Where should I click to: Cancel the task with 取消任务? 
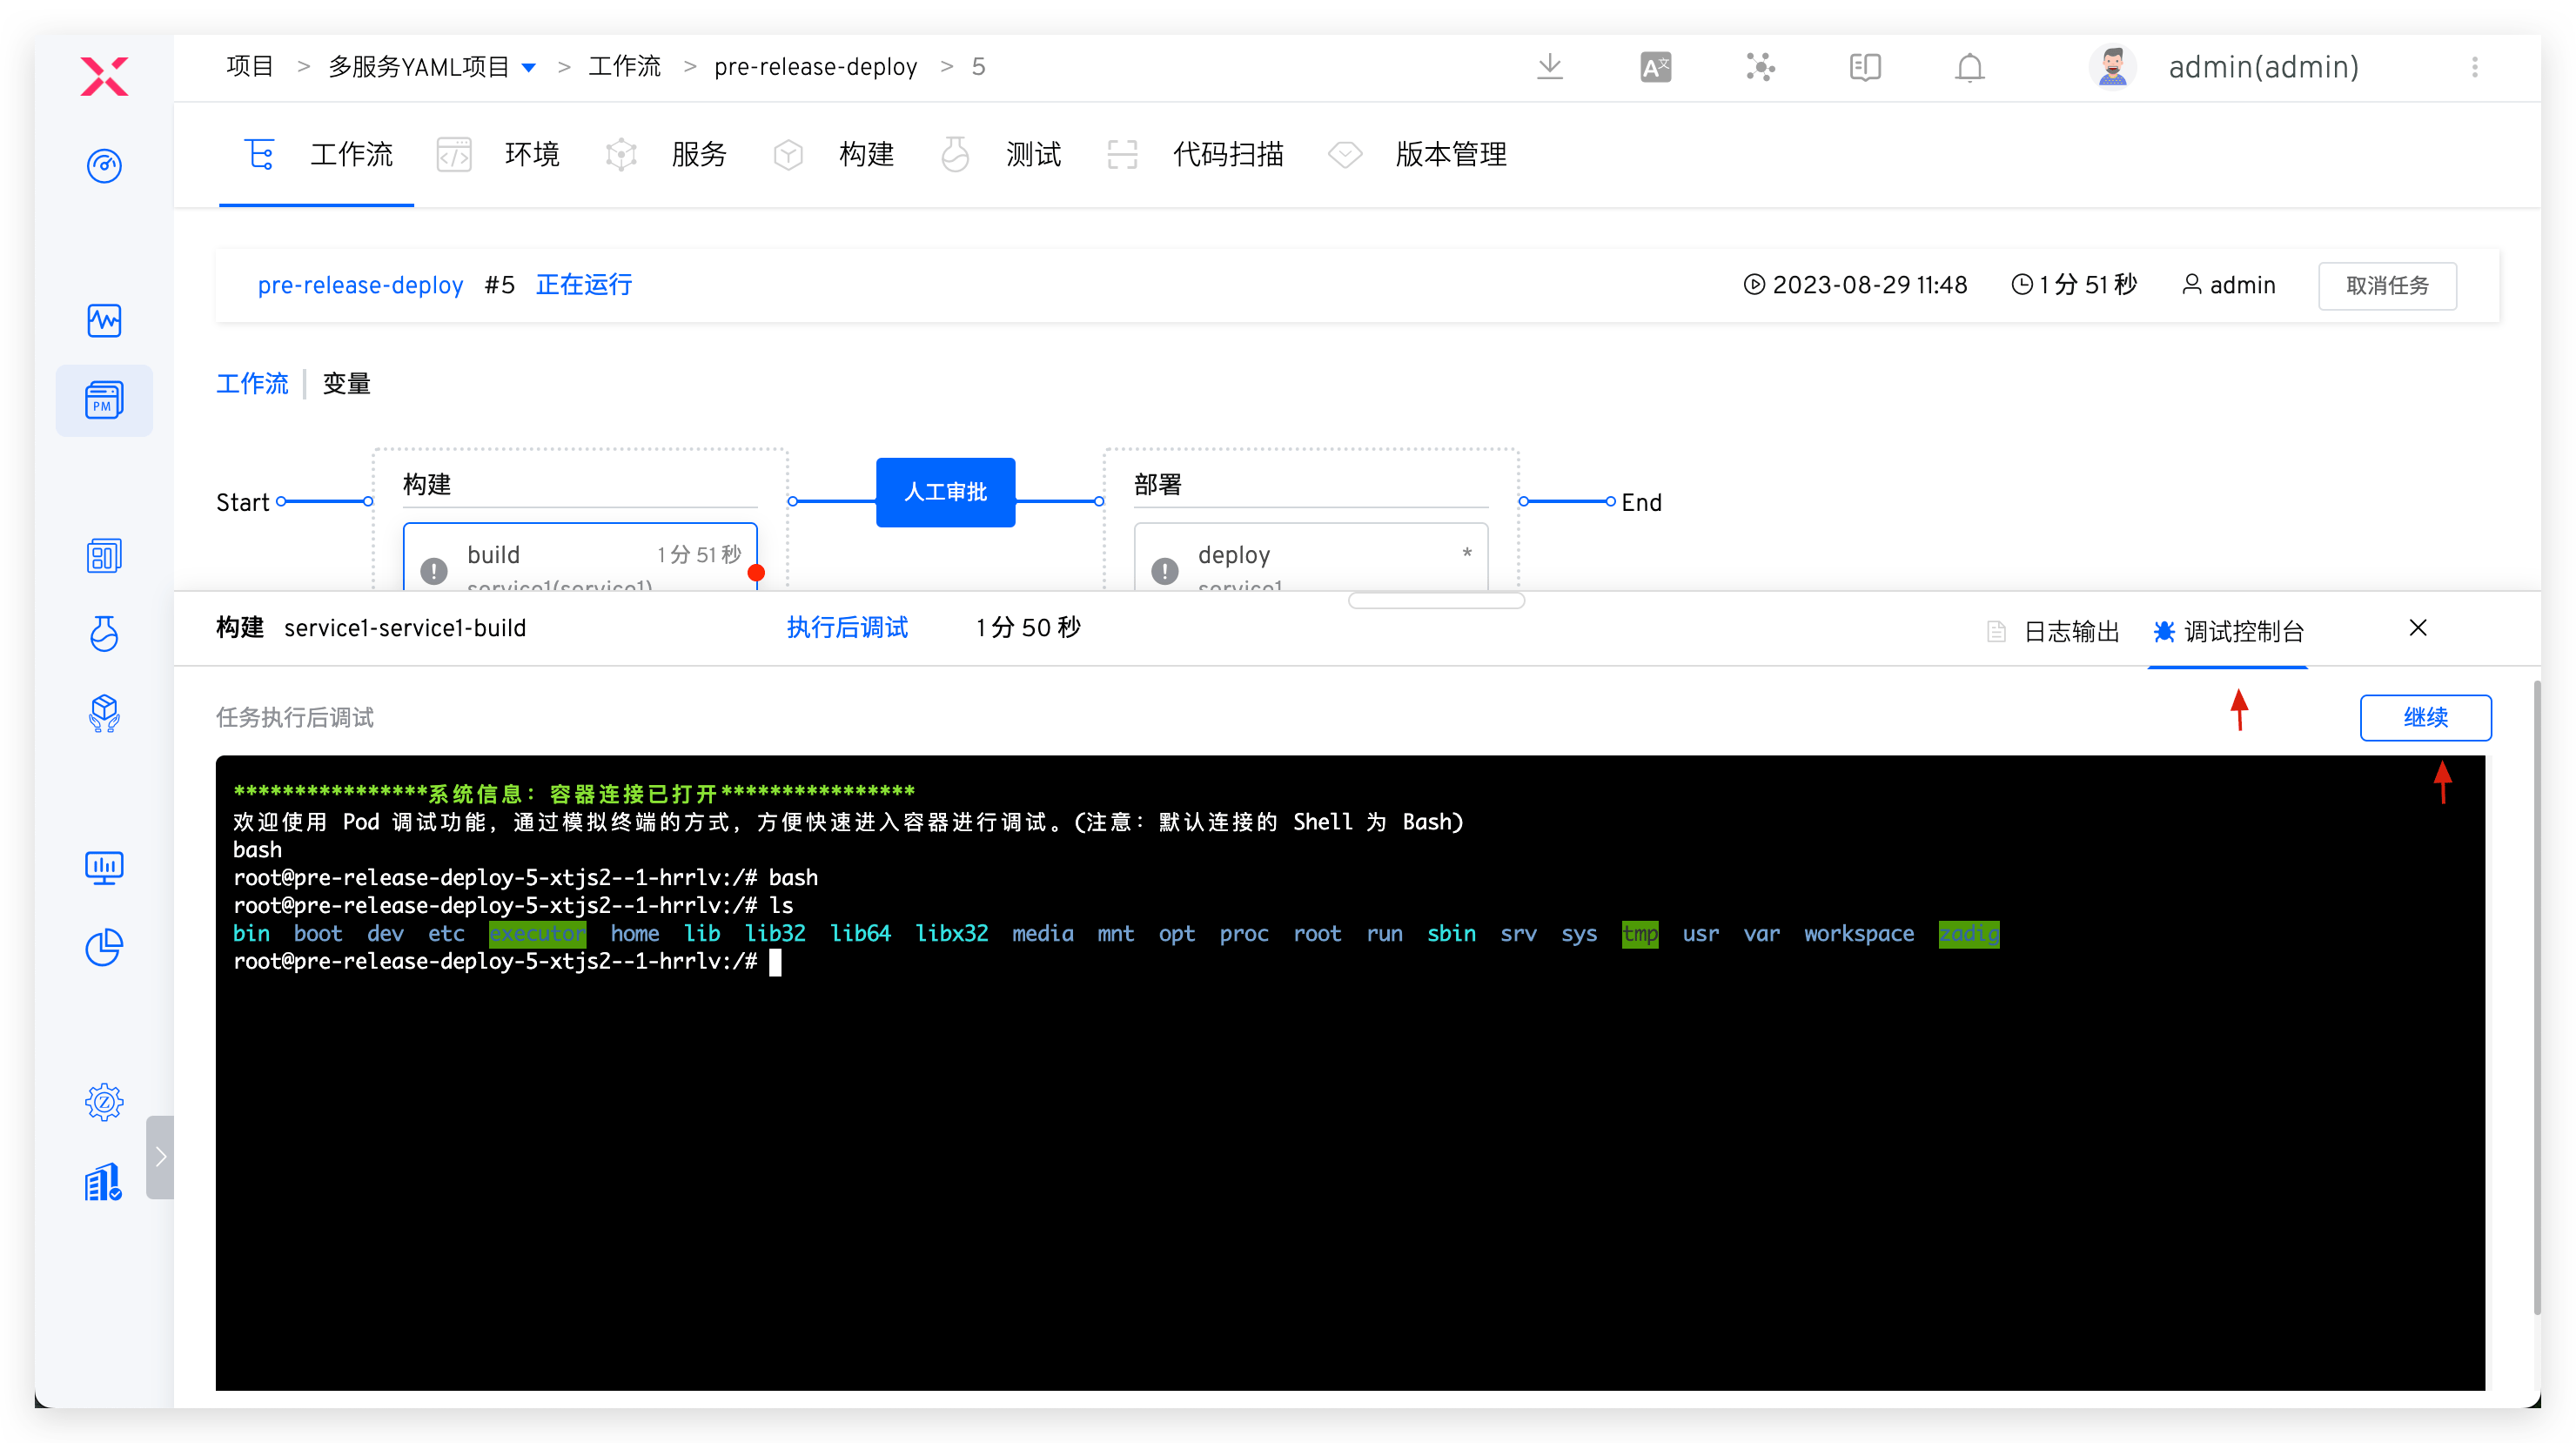[x=2387, y=285]
